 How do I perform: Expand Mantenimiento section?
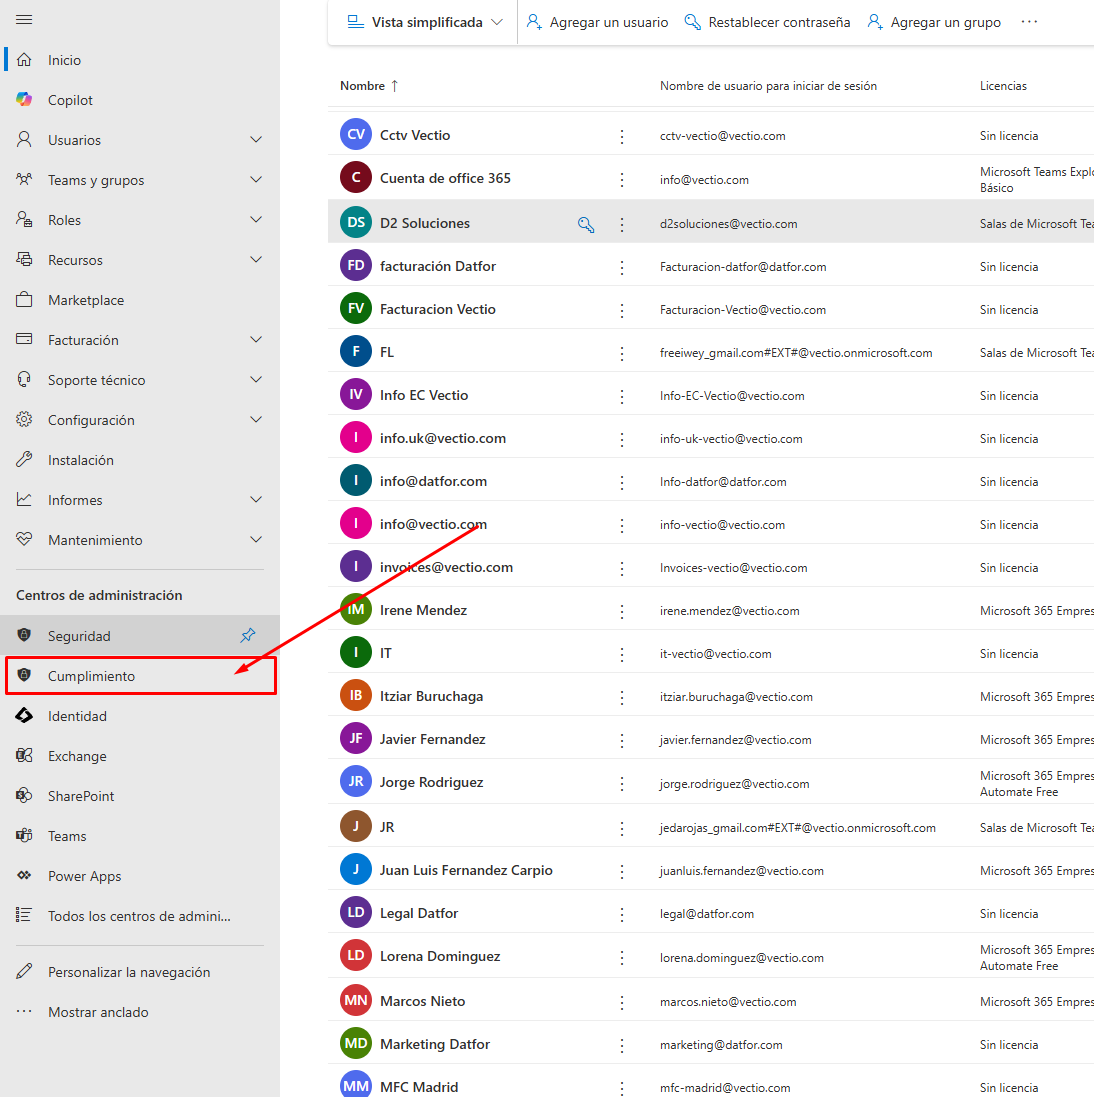256,539
